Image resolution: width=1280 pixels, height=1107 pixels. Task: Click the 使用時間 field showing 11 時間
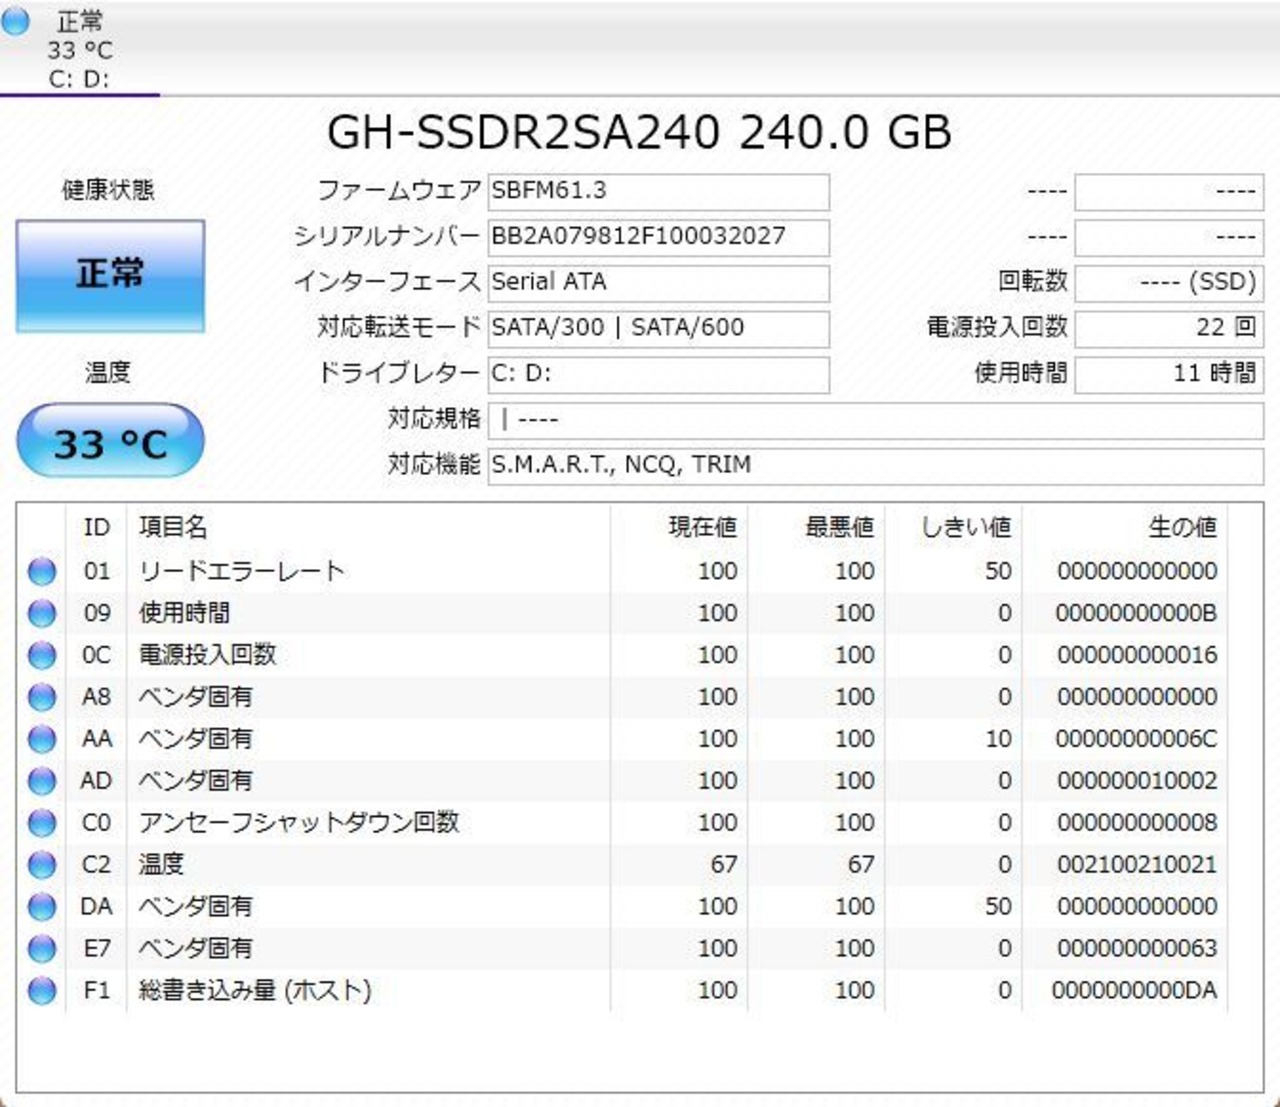coord(1168,373)
